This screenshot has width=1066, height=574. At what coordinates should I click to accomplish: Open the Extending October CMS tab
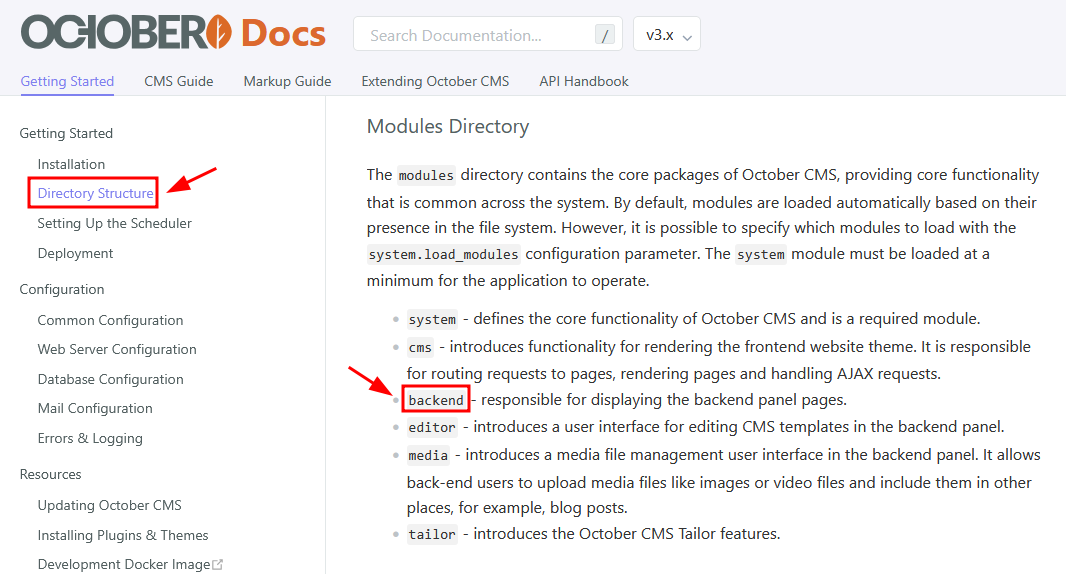point(435,81)
